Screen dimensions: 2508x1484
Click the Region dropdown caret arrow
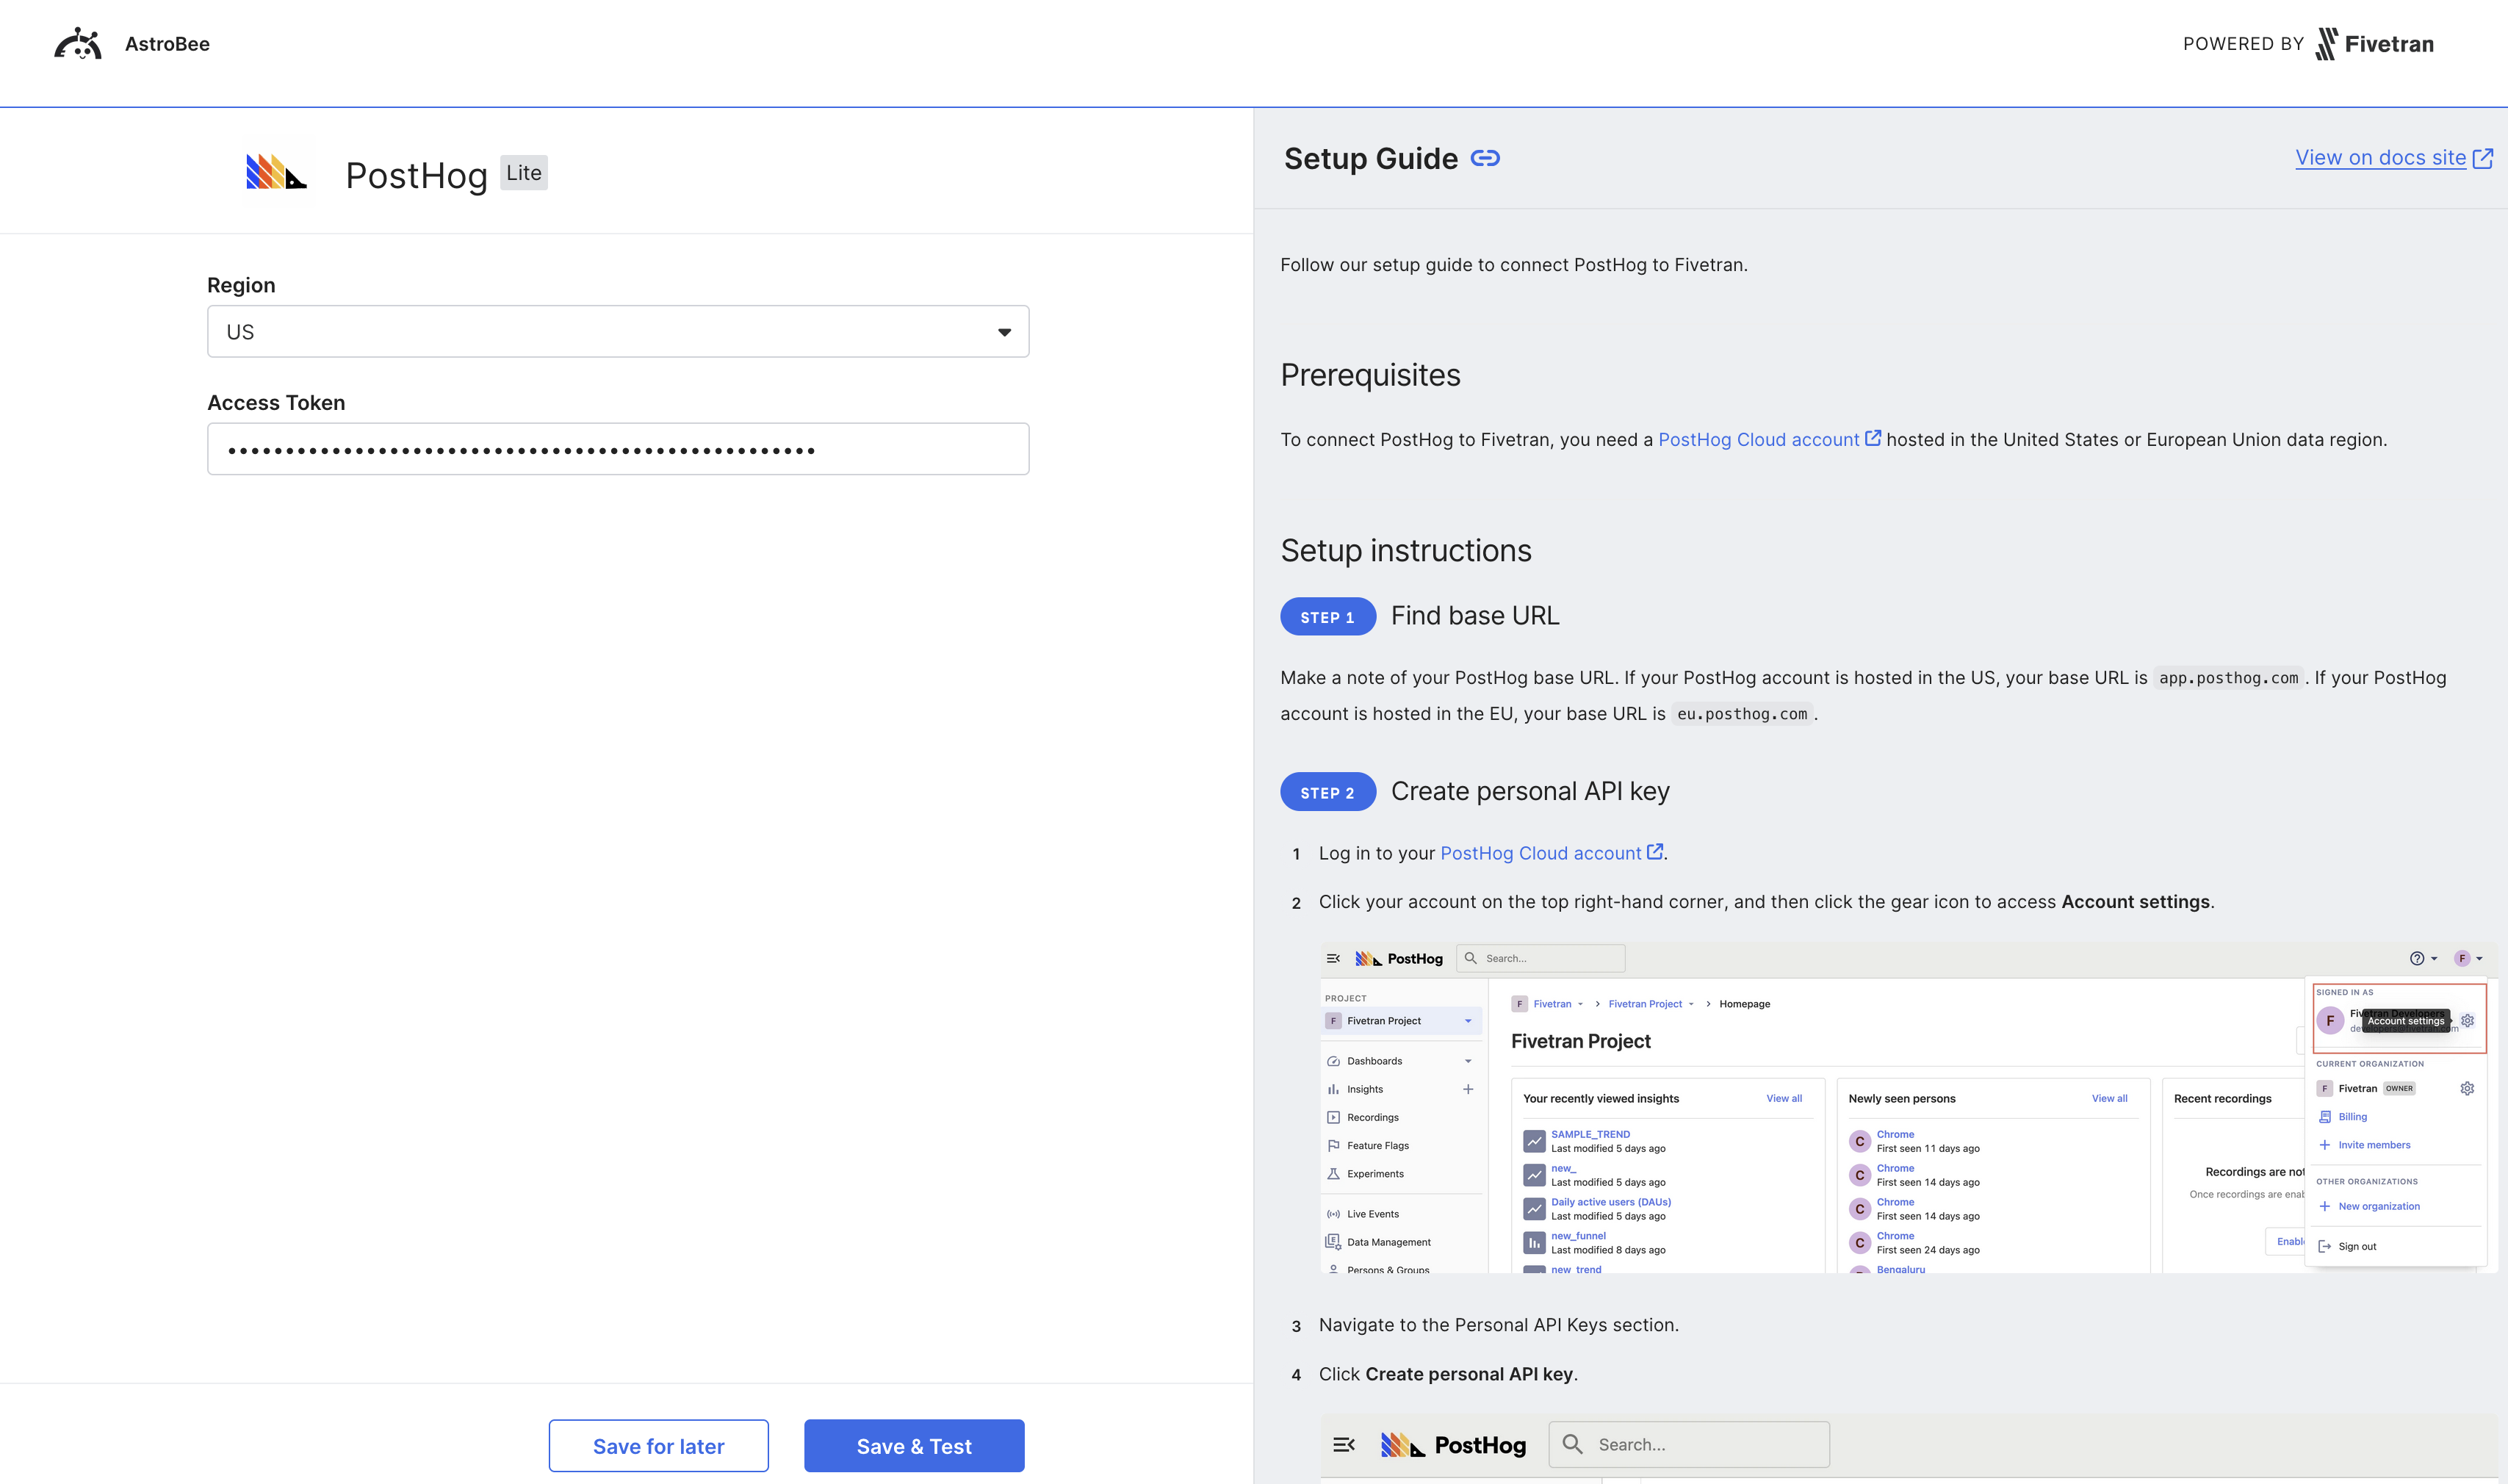pos(1004,332)
